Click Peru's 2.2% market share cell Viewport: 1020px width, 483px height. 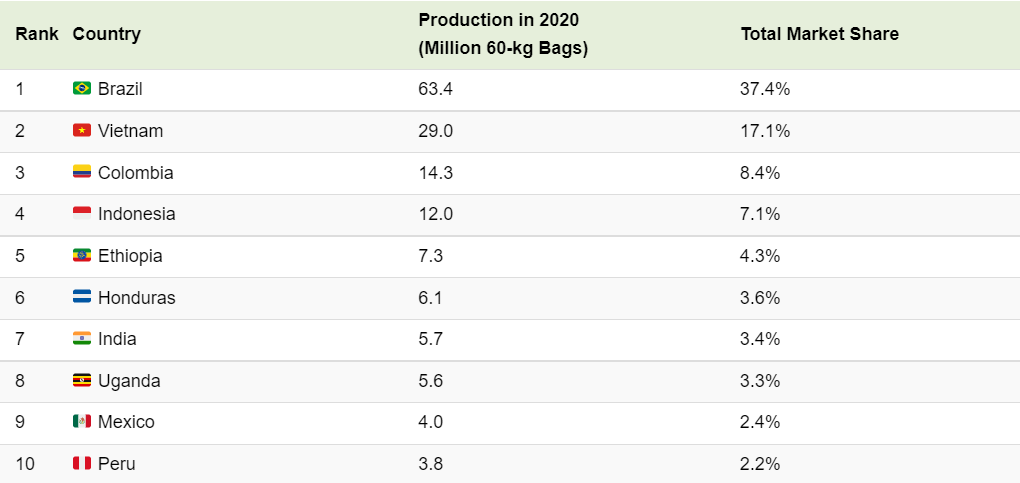[x=760, y=464]
